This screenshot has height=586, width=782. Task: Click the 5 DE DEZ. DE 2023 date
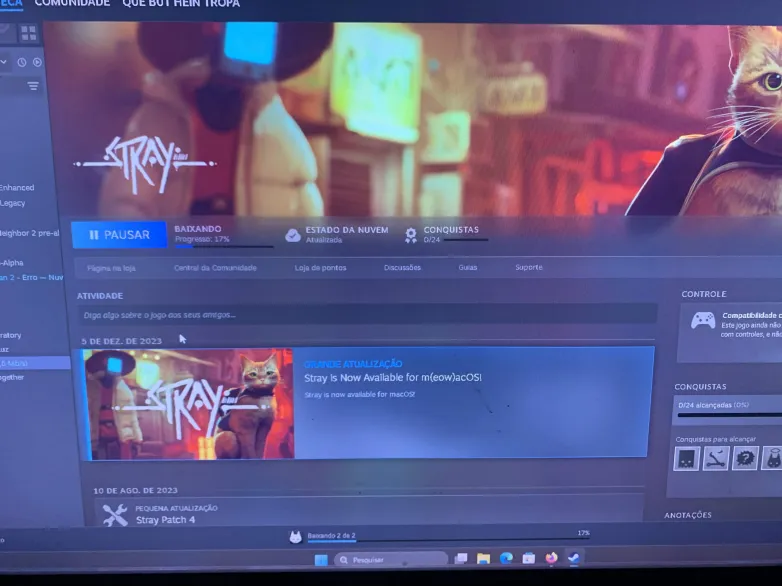point(121,341)
